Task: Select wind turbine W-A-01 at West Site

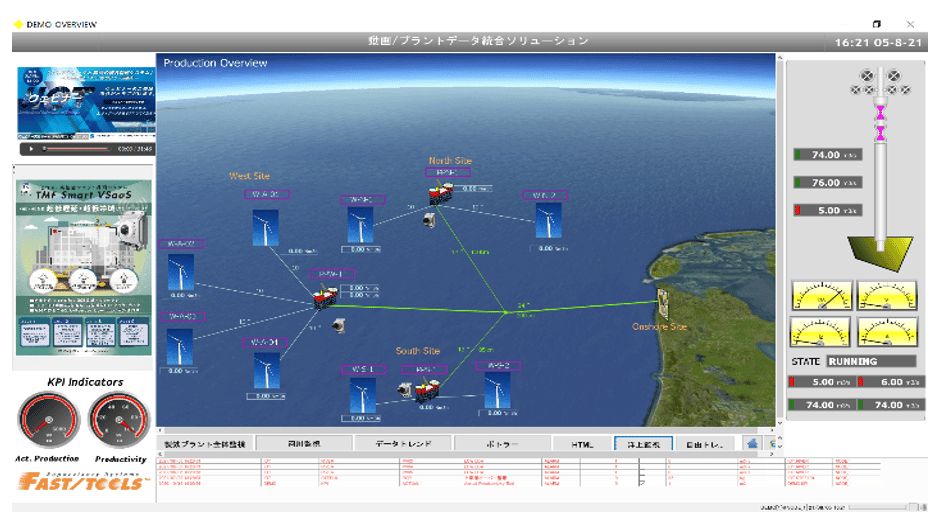Action: (x=265, y=227)
